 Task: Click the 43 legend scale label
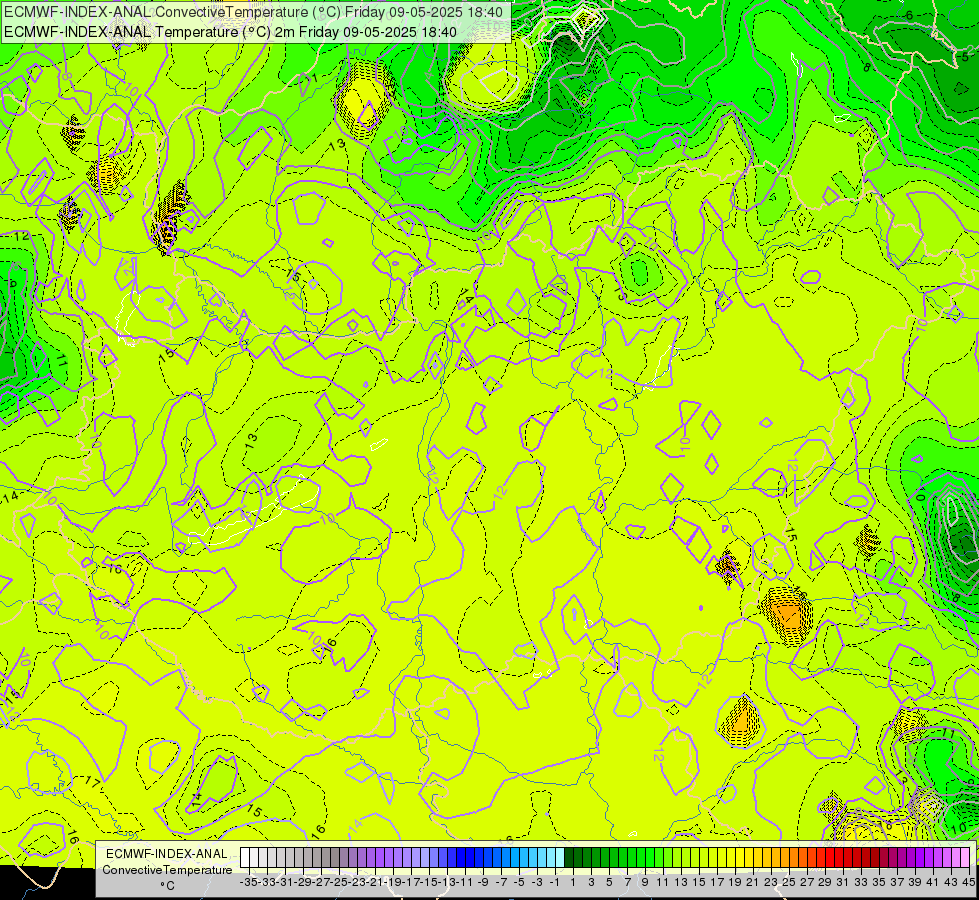(952, 882)
